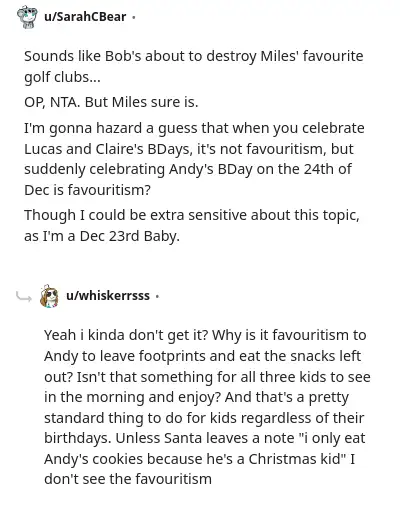
Task: Visit the u/whiskerrsss profile link
Action: (x=108, y=296)
